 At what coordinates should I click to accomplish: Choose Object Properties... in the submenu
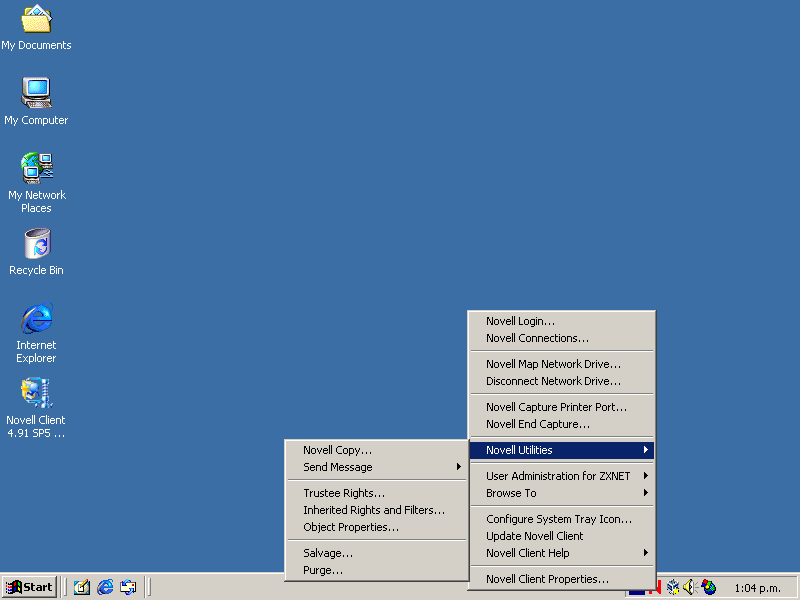[x=377, y=527]
